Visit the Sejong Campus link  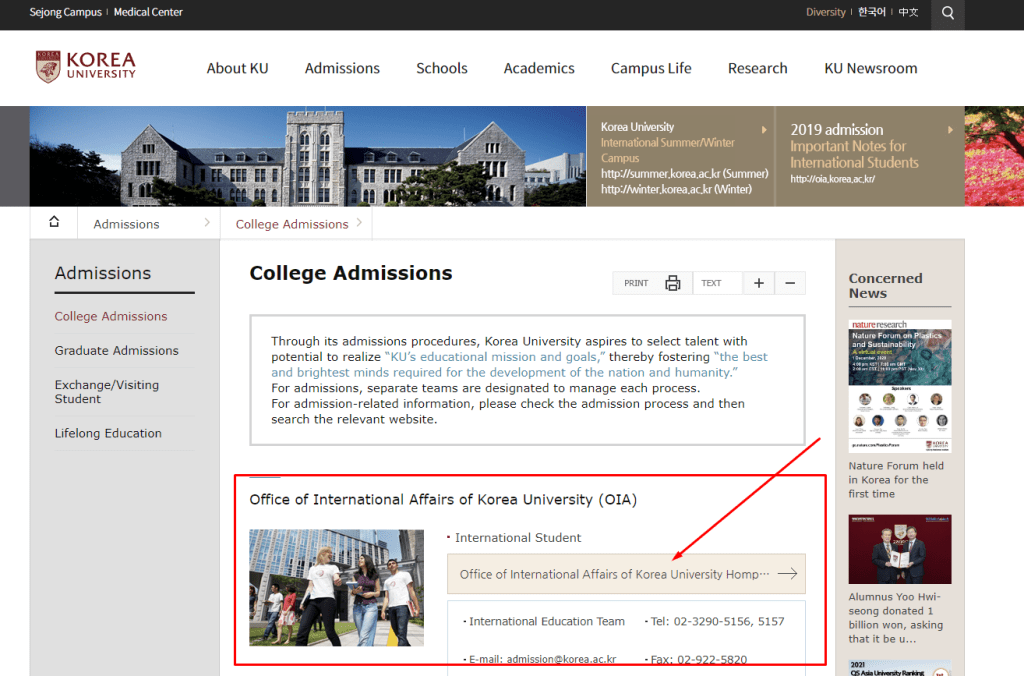pos(65,12)
